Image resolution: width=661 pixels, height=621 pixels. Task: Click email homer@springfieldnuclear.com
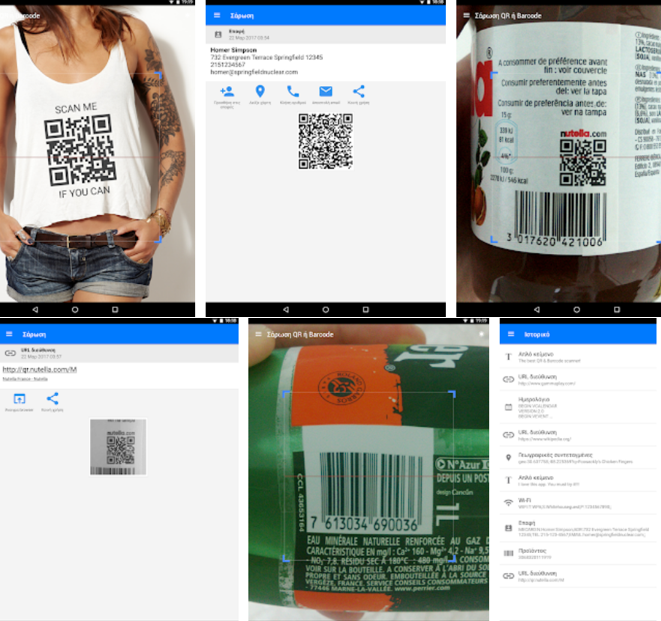click(254, 72)
